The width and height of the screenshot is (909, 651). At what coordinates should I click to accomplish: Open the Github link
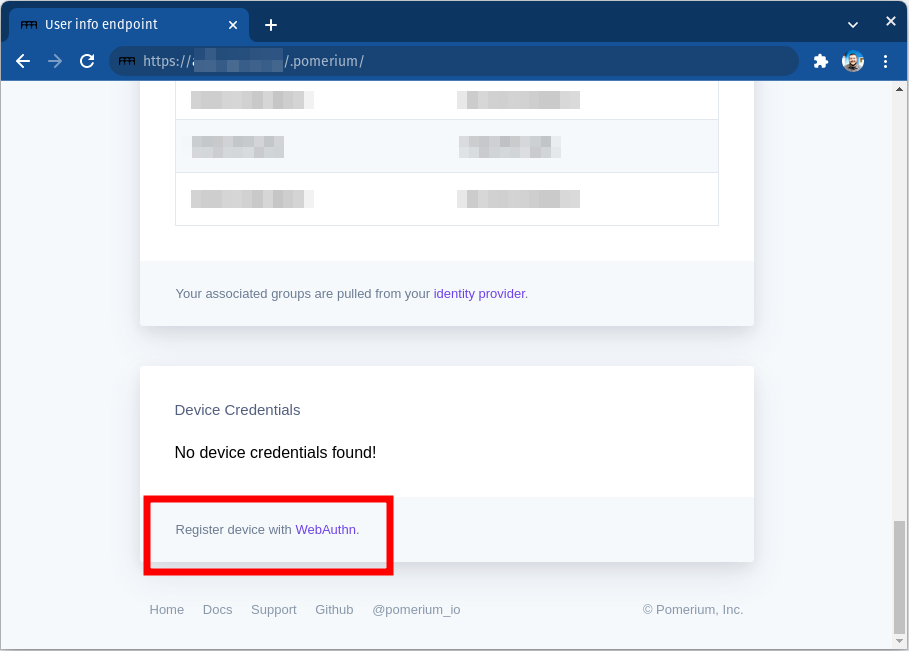point(334,609)
